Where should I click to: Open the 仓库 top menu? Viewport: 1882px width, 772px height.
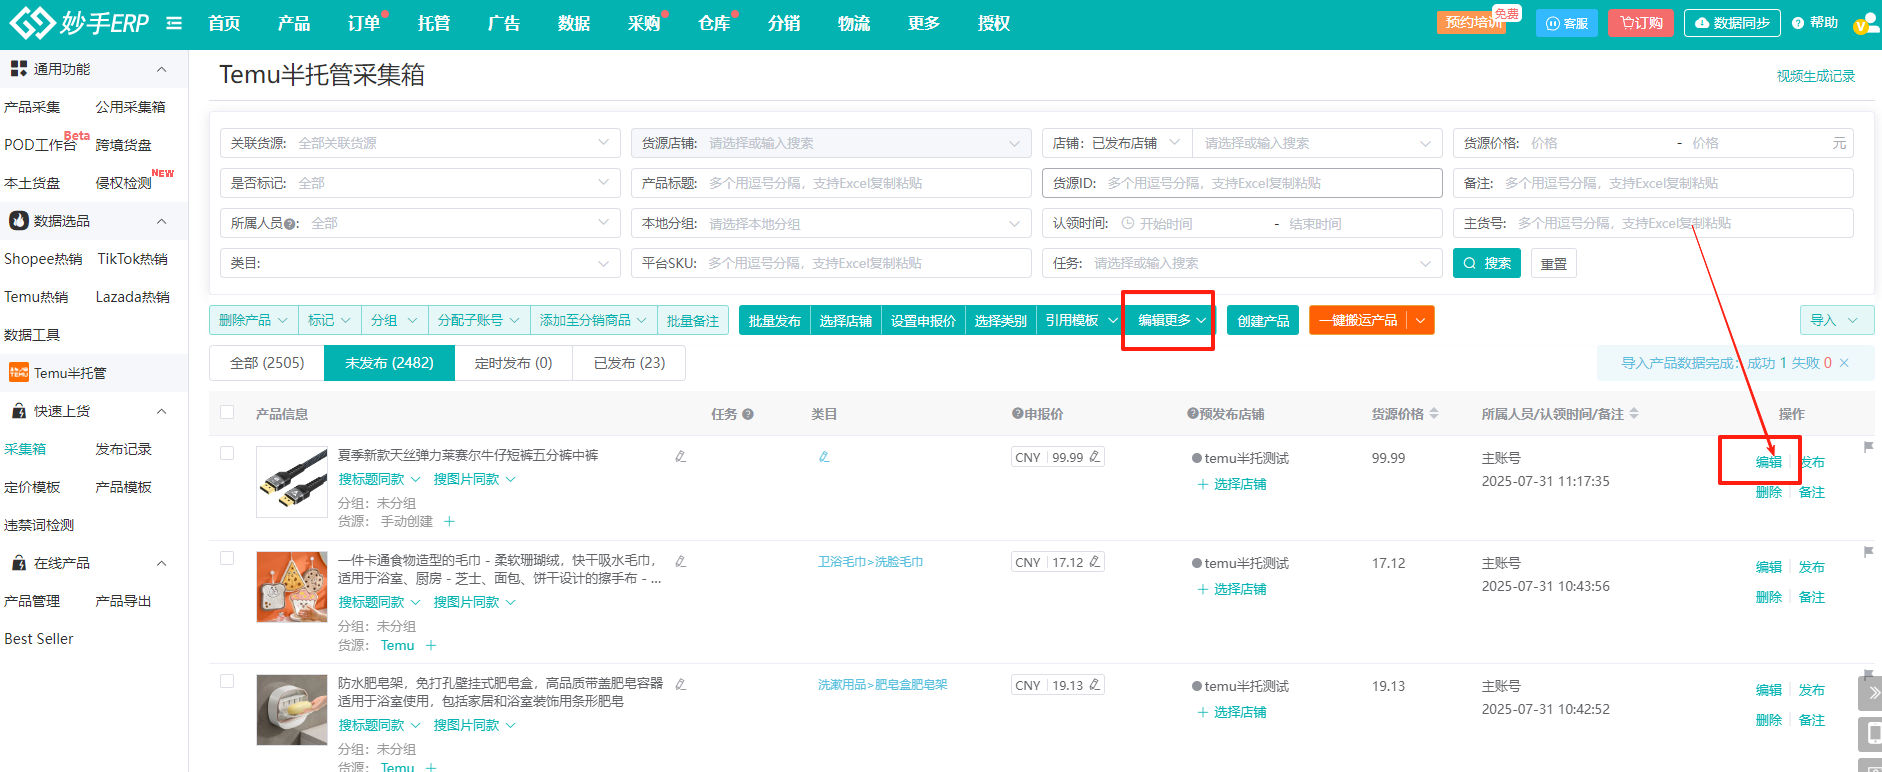click(714, 23)
